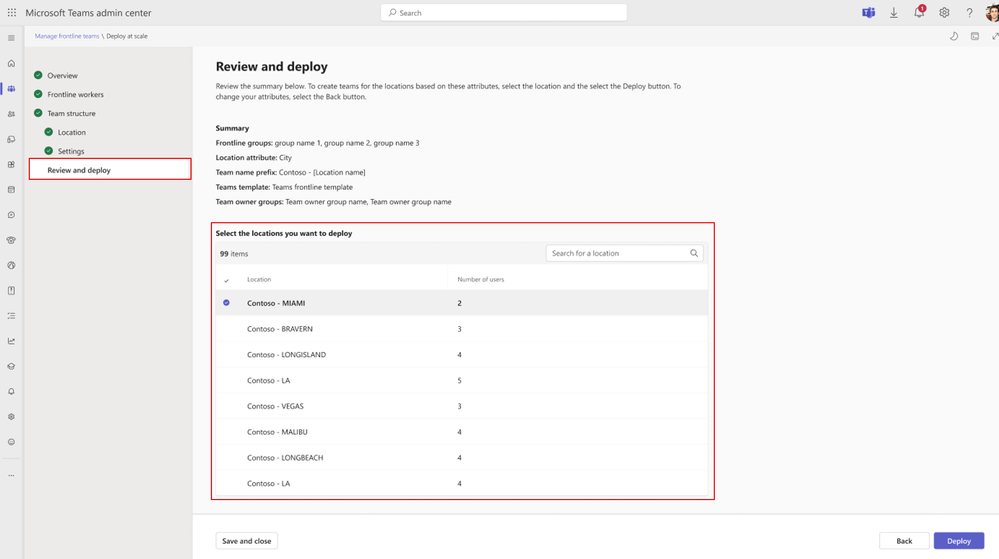Go to Settings sub-step
Image resolution: width=999 pixels, height=559 pixels.
71,151
